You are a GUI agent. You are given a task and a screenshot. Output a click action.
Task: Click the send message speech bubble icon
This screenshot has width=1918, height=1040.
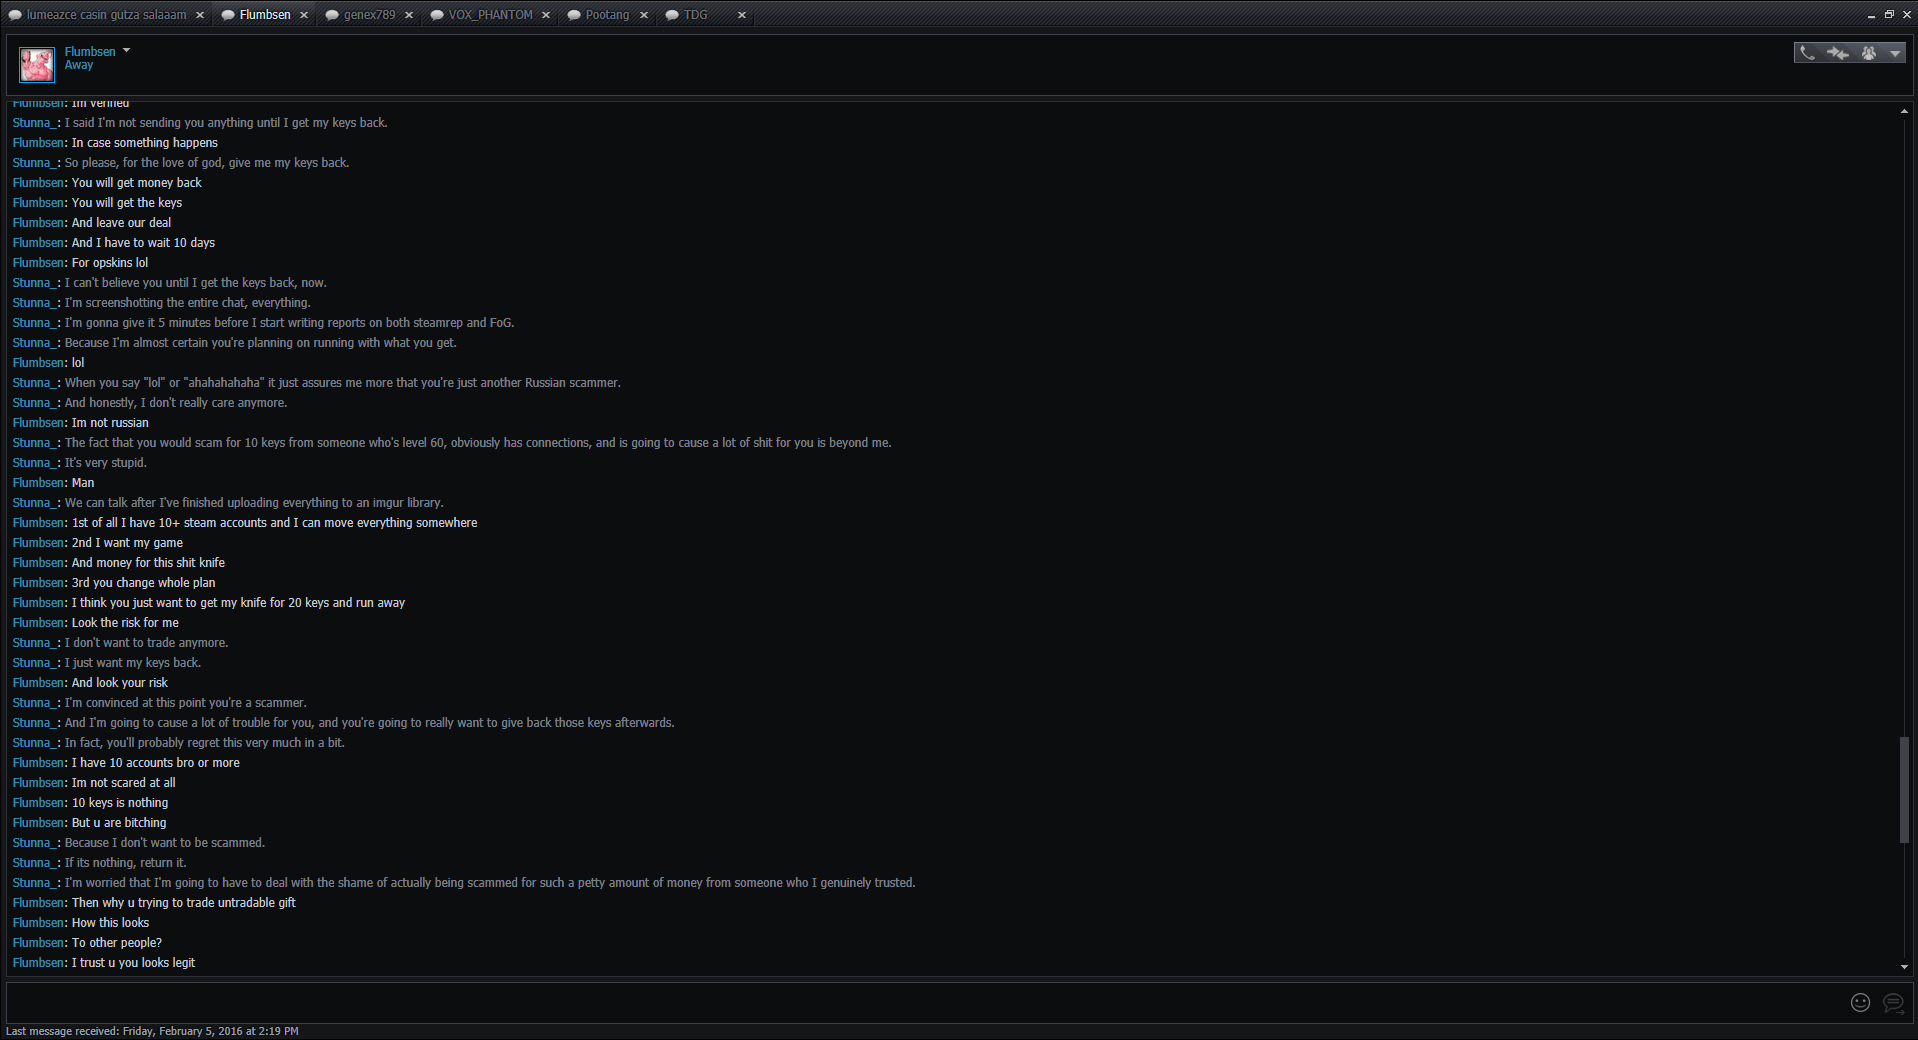click(1893, 1002)
